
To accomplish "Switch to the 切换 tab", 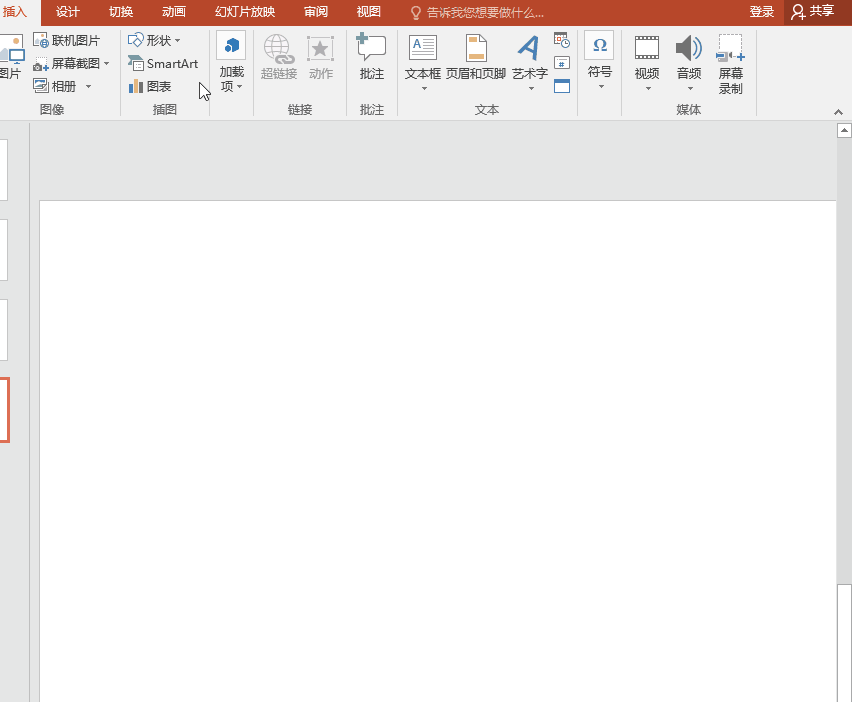I will pyautogui.click(x=121, y=12).
